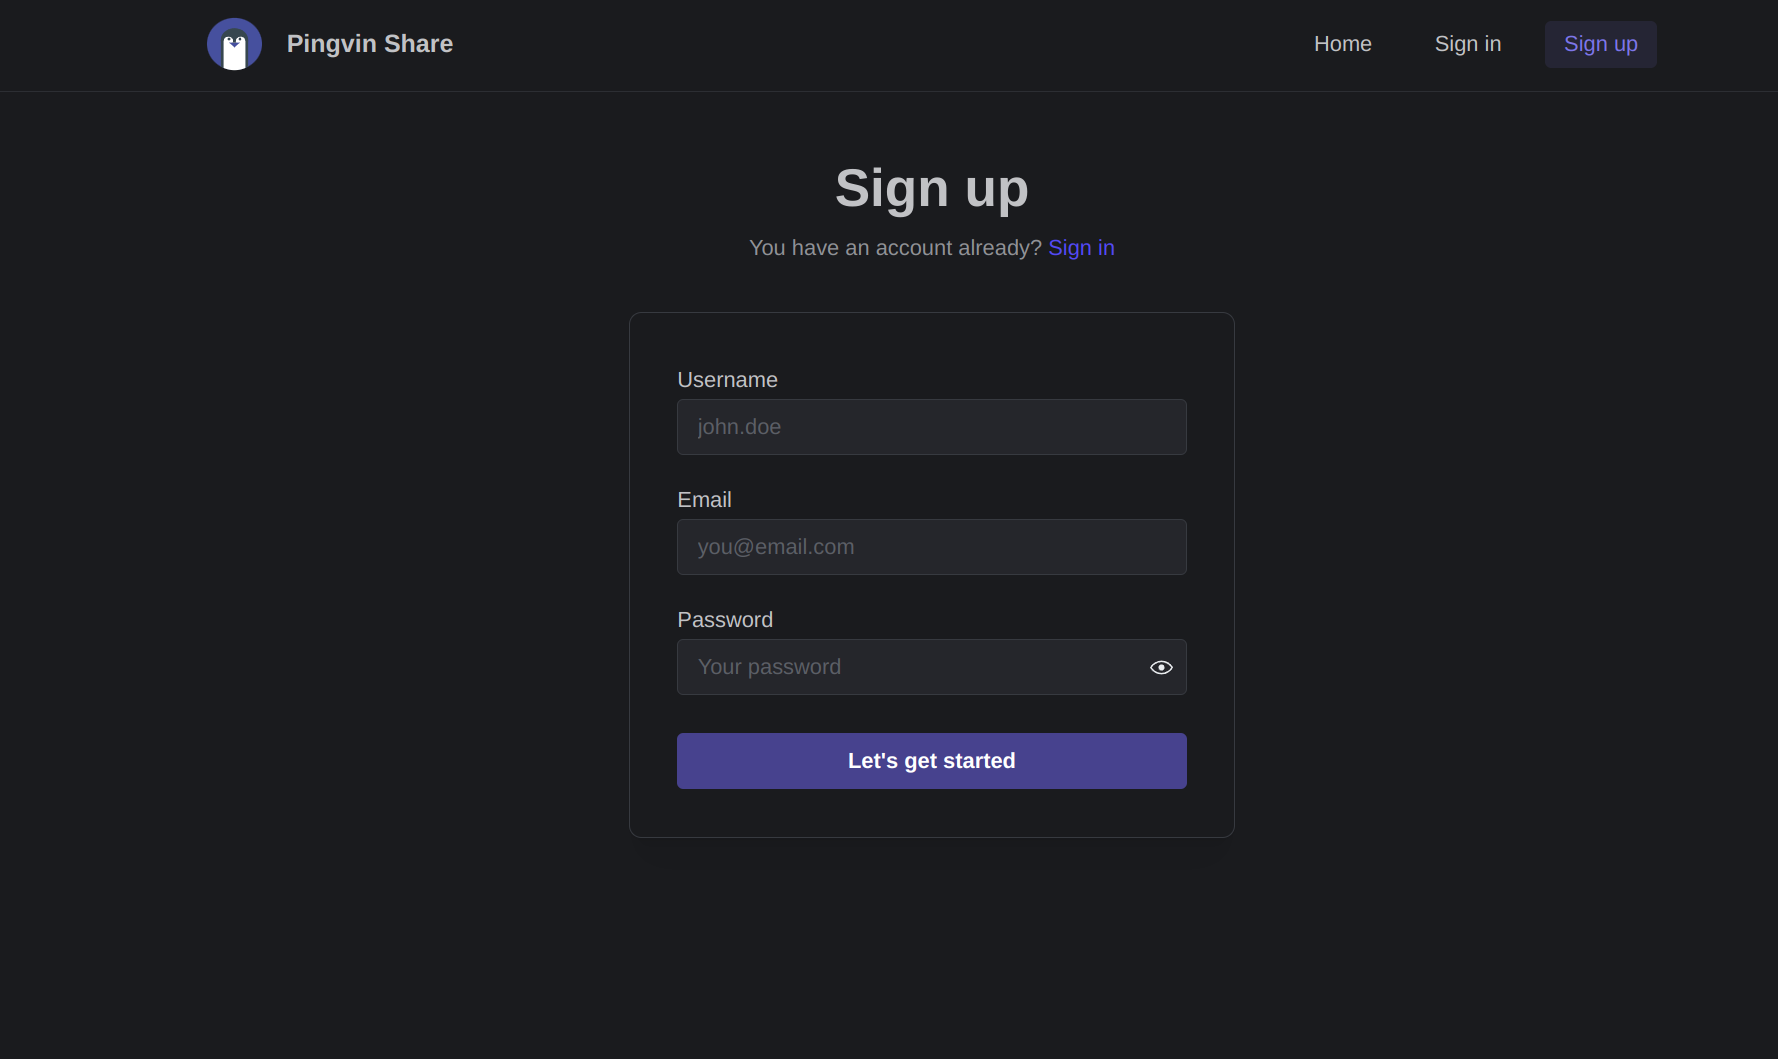The image size is (1778, 1059).
Task: Click the john.doe placeholder text
Action: click(739, 427)
